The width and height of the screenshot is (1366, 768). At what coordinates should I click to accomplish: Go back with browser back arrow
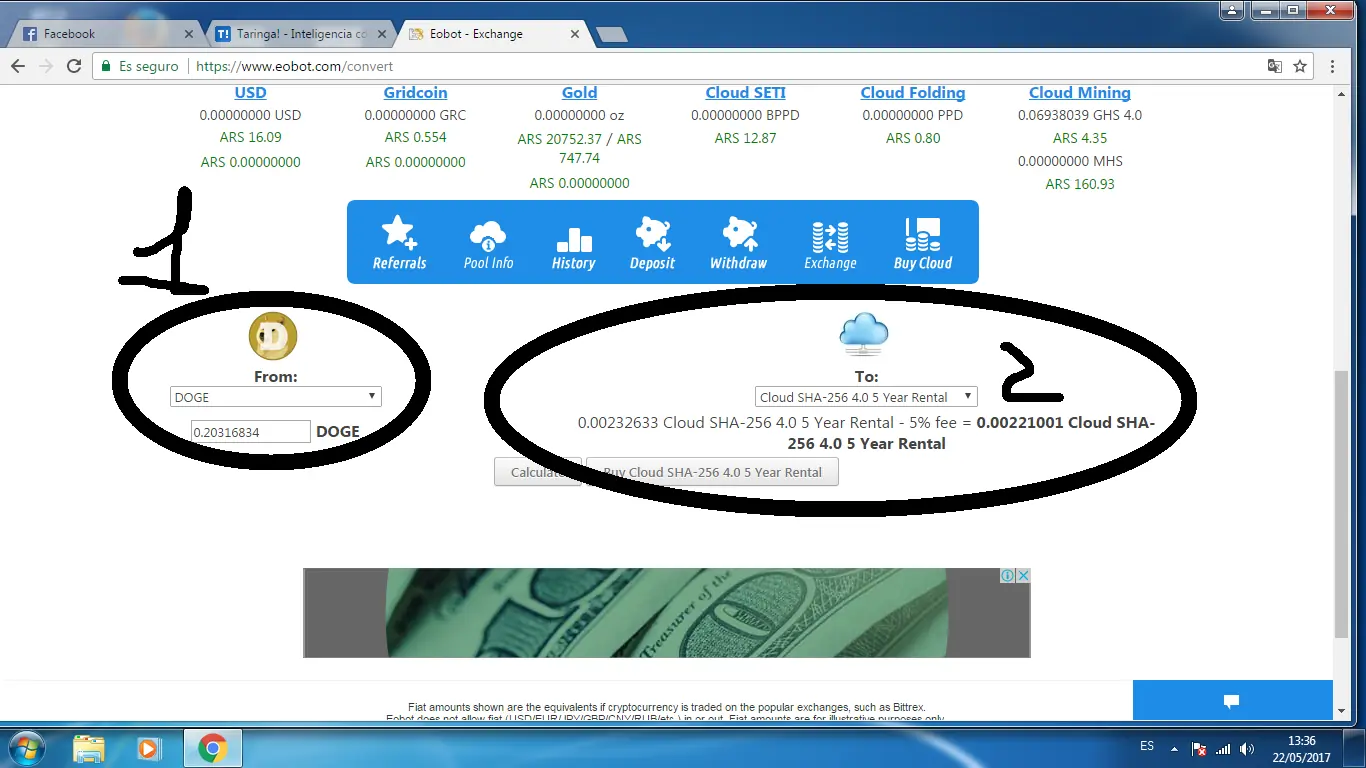click(x=18, y=66)
